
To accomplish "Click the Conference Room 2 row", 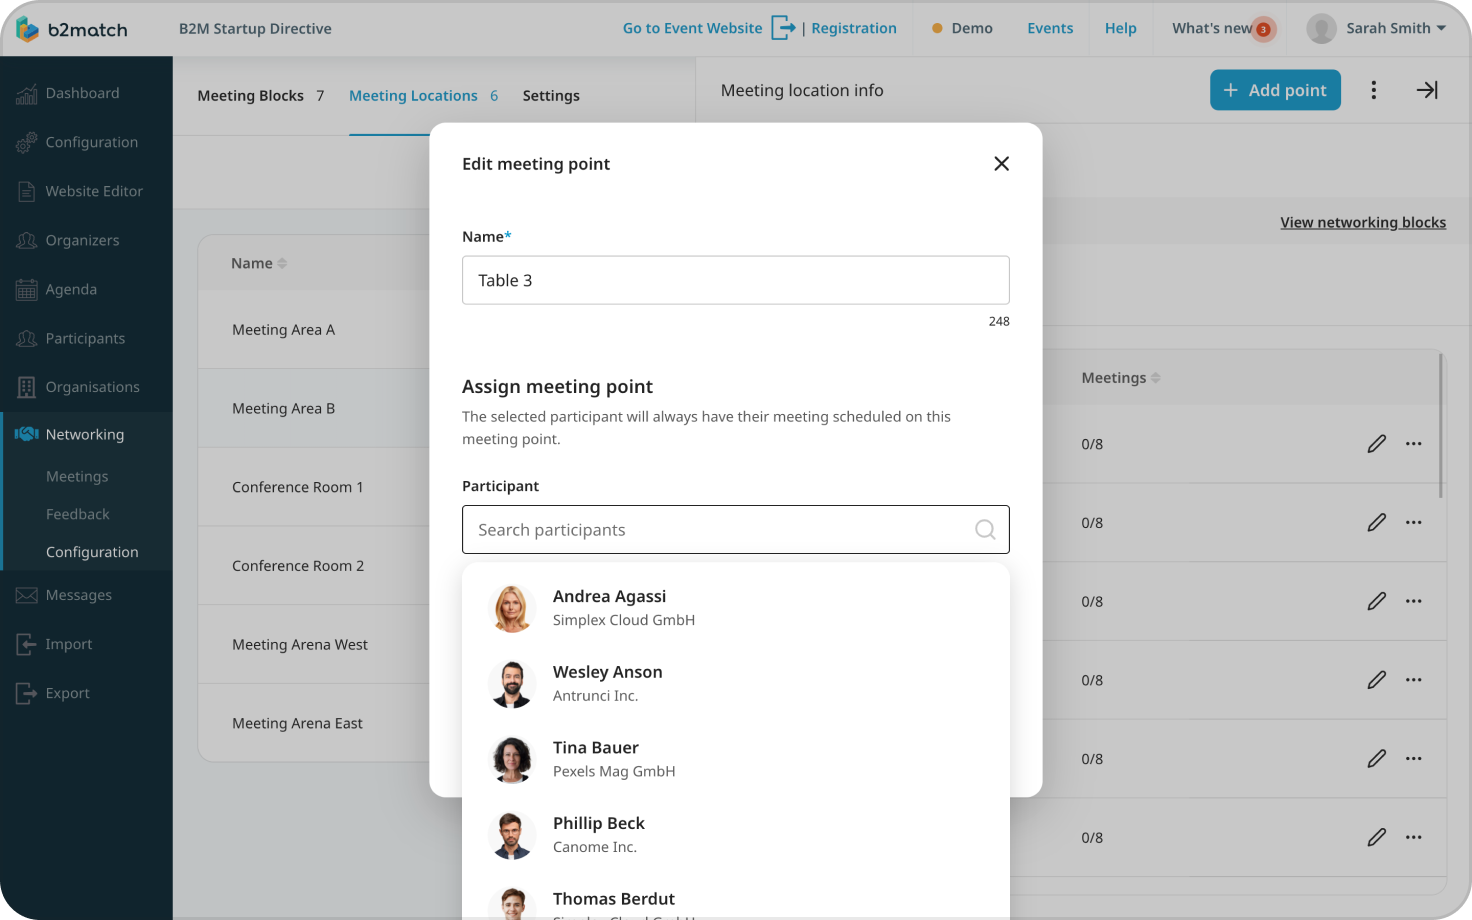I will click(314, 566).
